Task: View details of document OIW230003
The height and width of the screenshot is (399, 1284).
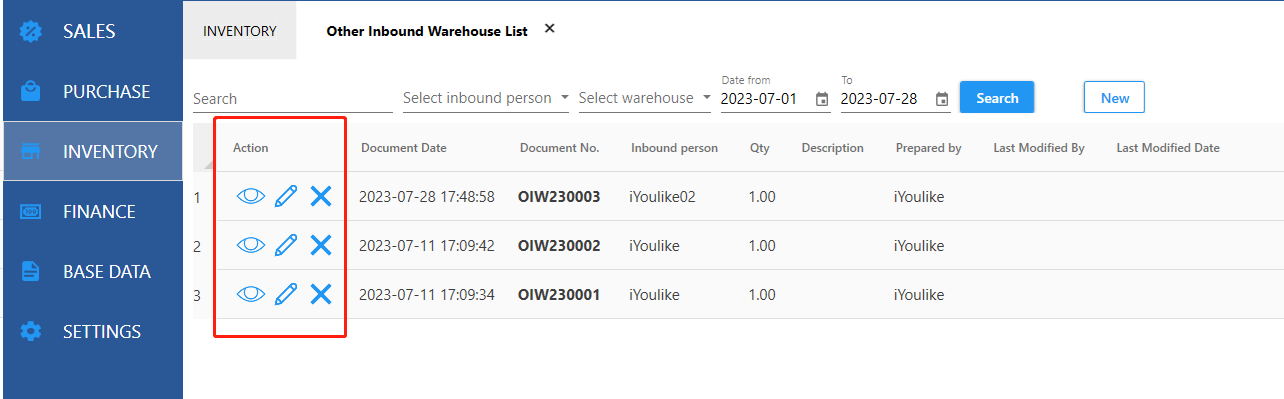Action: (x=251, y=197)
